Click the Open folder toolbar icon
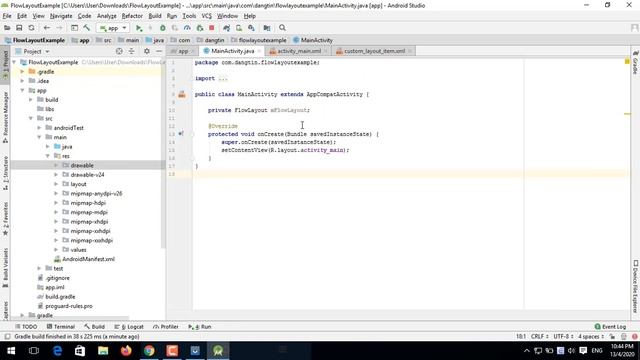This screenshot has width=640, height=360. [x=7, y=28]
